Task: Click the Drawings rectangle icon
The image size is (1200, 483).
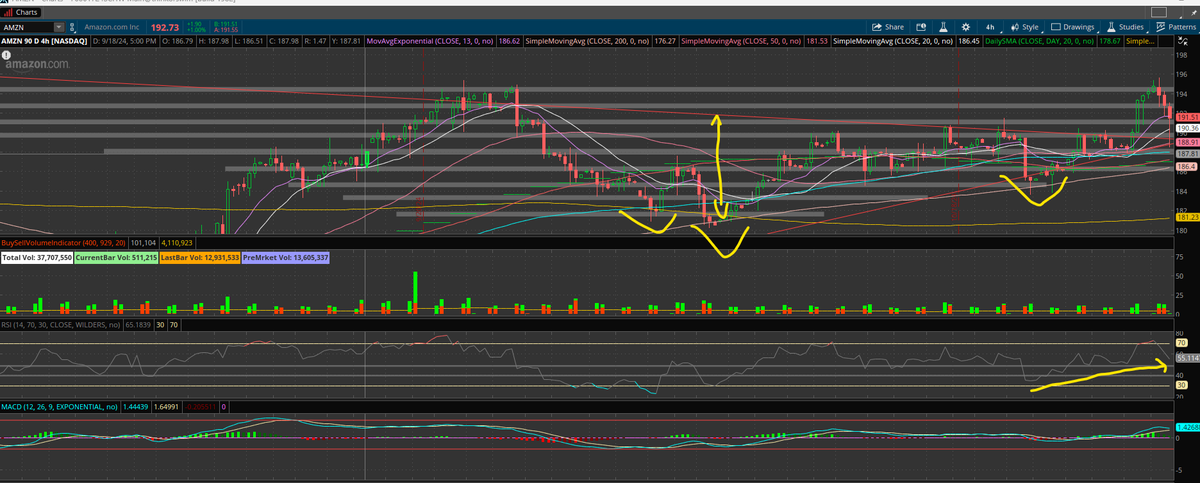Action: (1056, 27)
